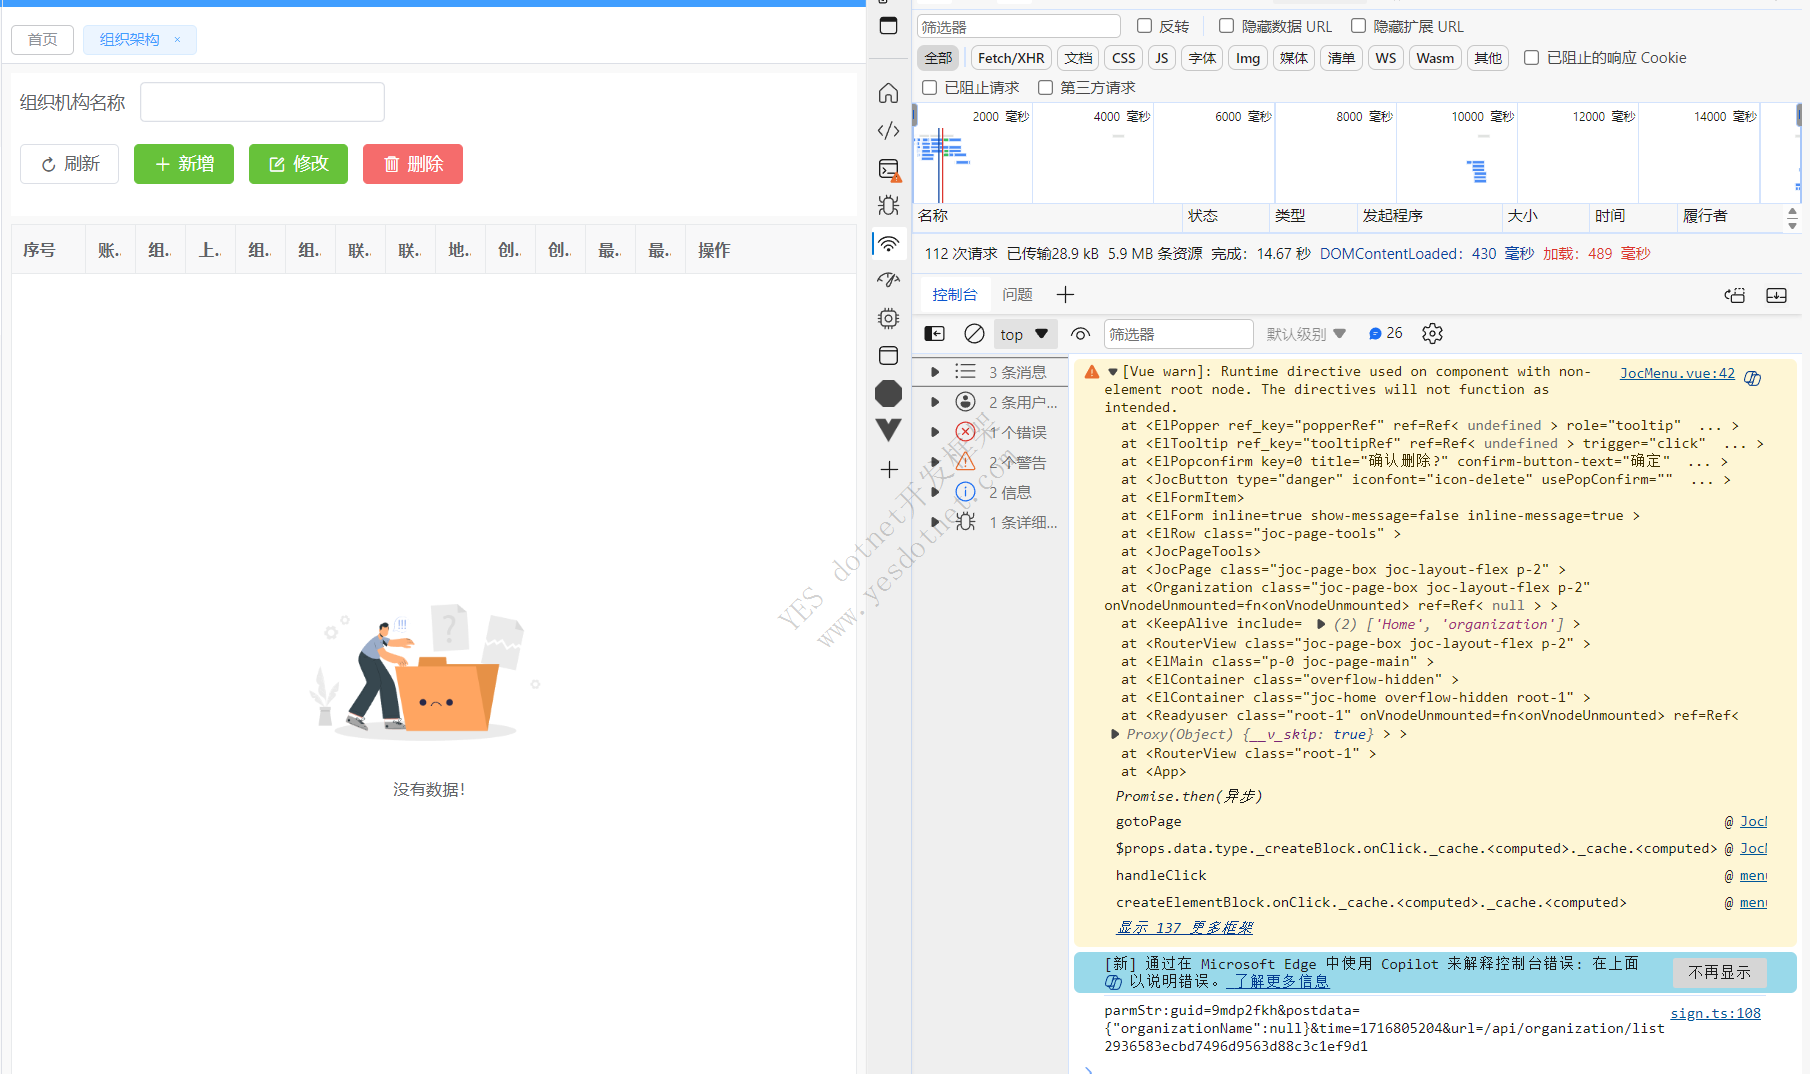Viewport: 1810px width, 1074px height.
Task: Toggle the device emulation icon at the top of DevTools
Action: 888,25
